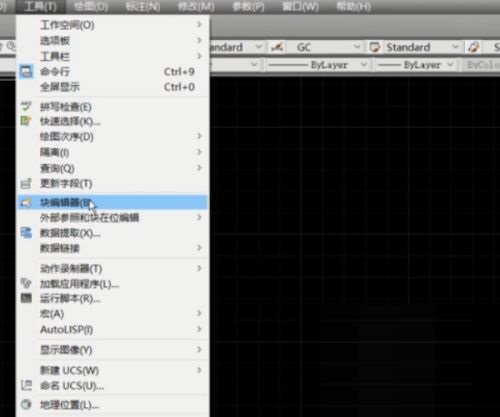Image resolution: width=500 pixels, height=417 pixels.
Task: Expand the 工作空间(O) submenu
Action: tap(113, 25)
